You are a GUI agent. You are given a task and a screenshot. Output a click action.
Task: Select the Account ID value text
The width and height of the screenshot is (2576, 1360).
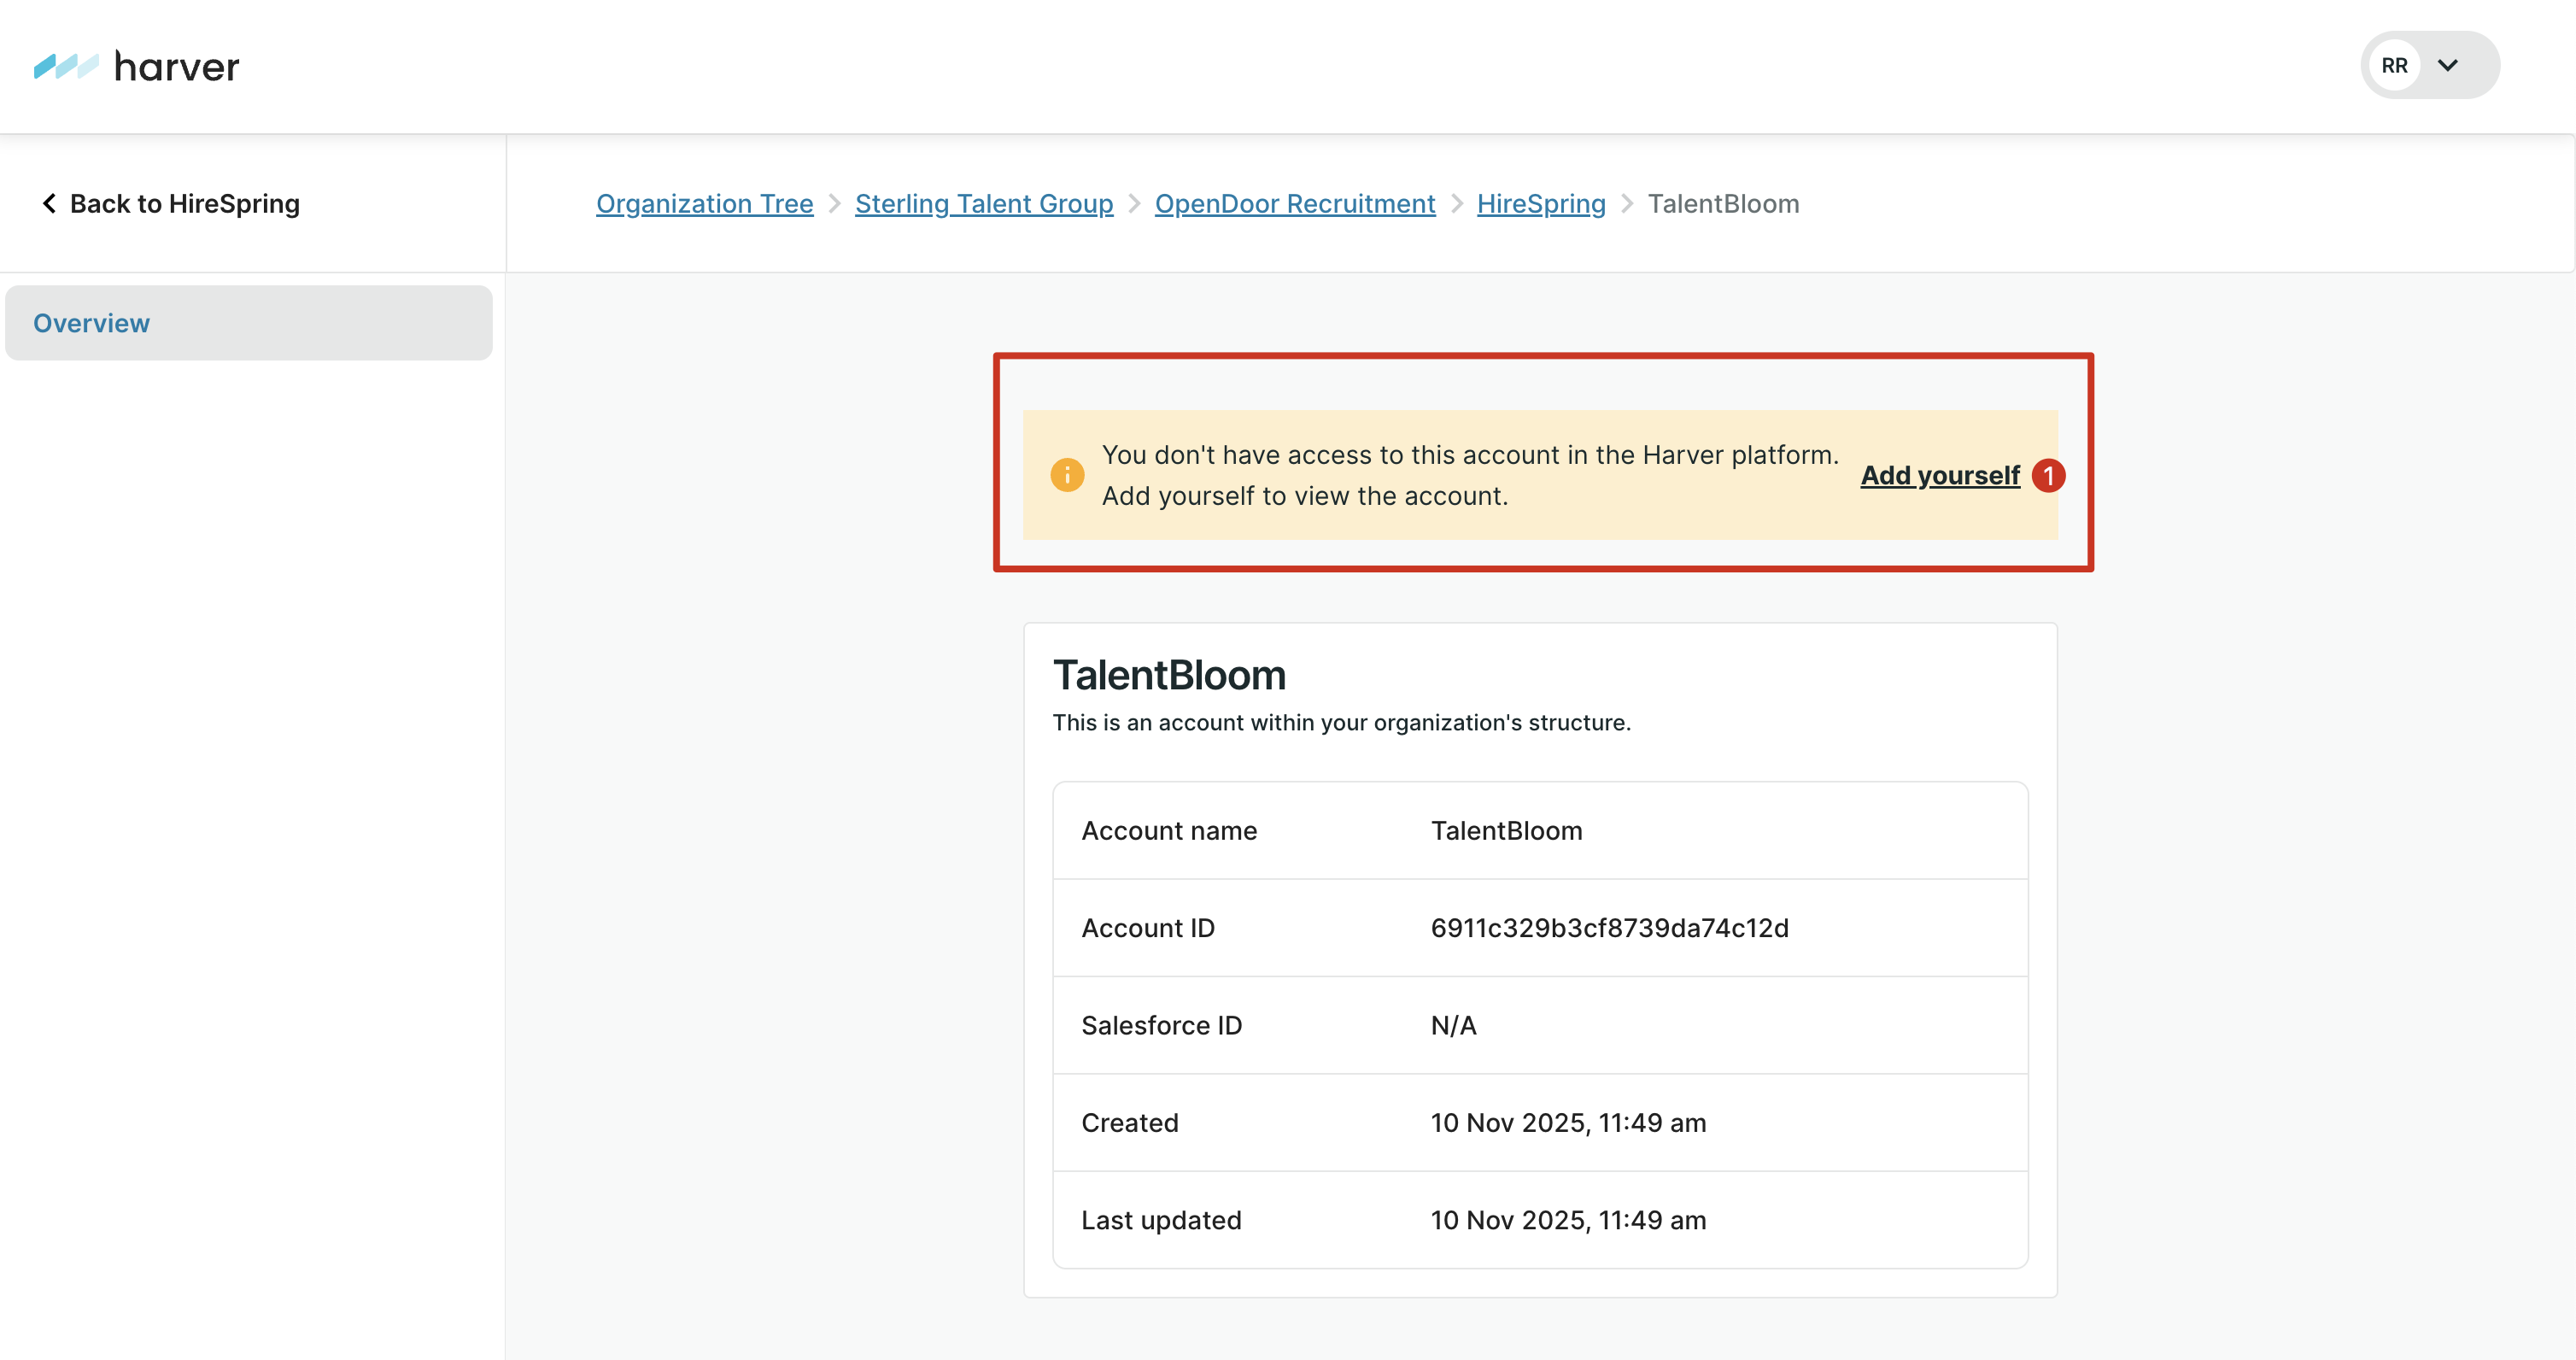[x=1609, y=928]
